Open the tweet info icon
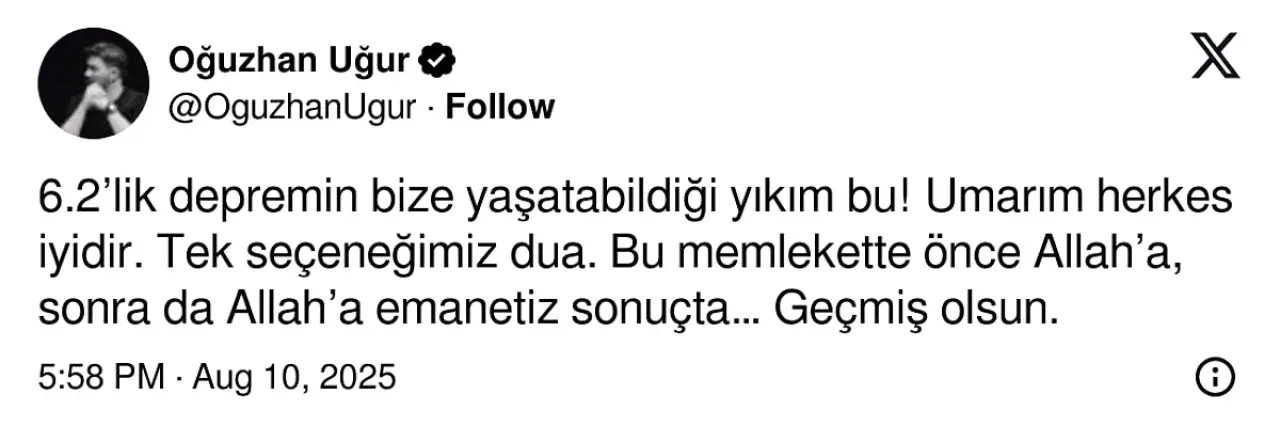The width and height of the screenshot is (1280, 442). tap(1213, 376)
